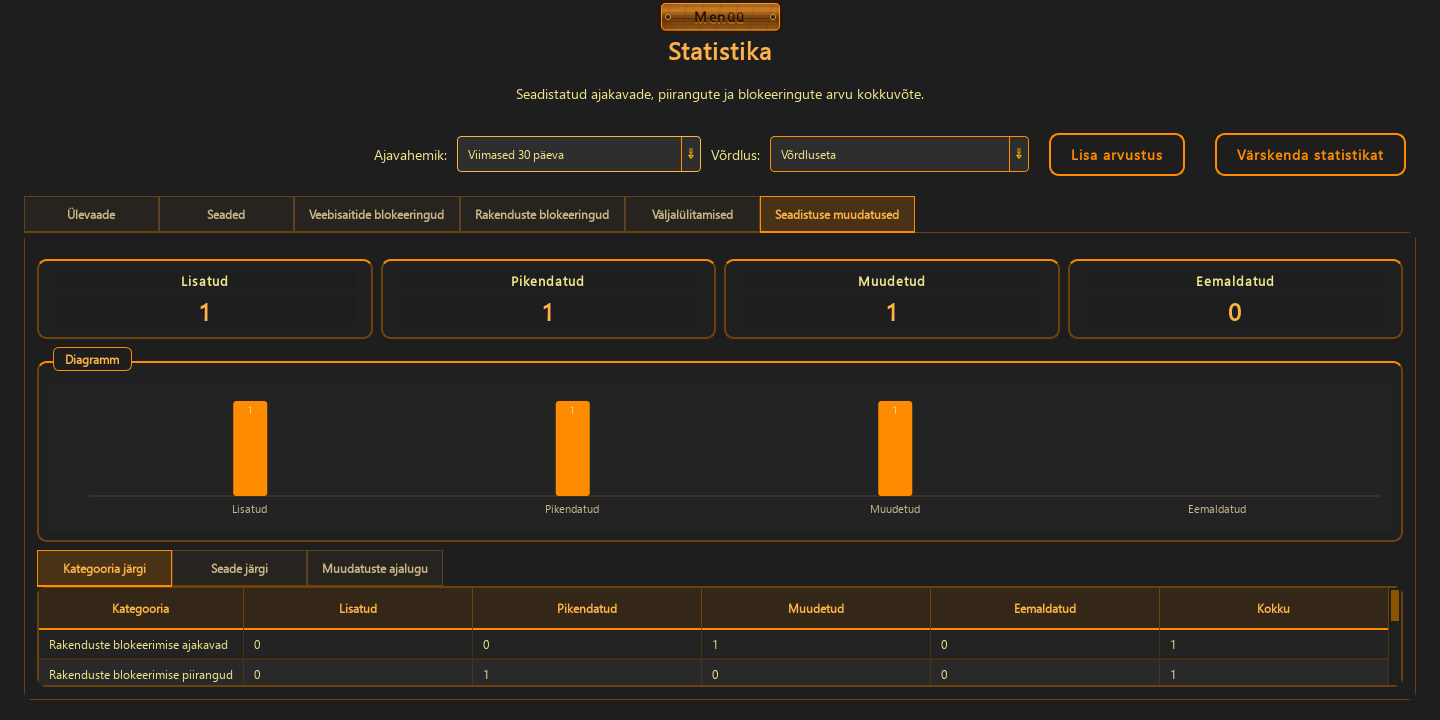Click the Eemaldatud axis label in chart
1440x720 pixels.
click(x=1217, y=509)
